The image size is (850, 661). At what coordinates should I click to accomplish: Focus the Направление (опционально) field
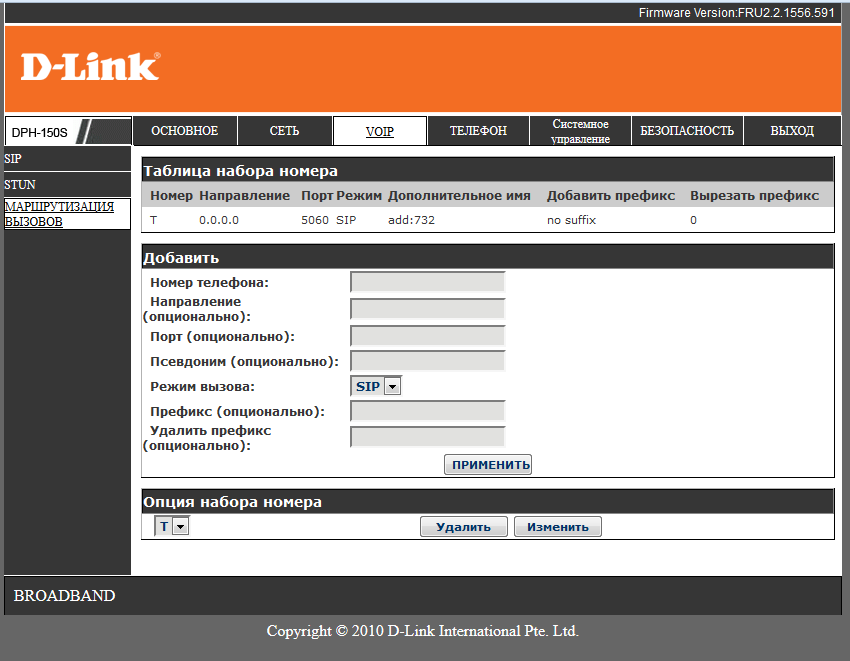427,308
